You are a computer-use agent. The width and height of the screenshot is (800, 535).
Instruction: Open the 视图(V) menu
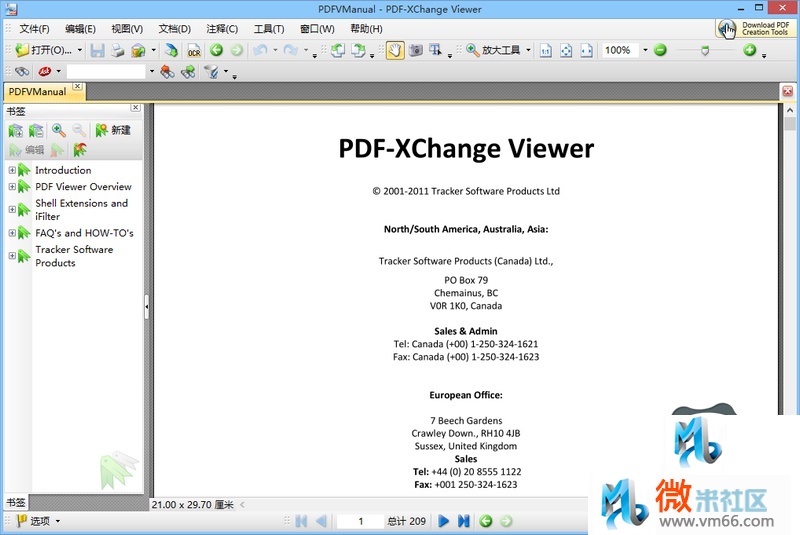(x=127, y=29)
